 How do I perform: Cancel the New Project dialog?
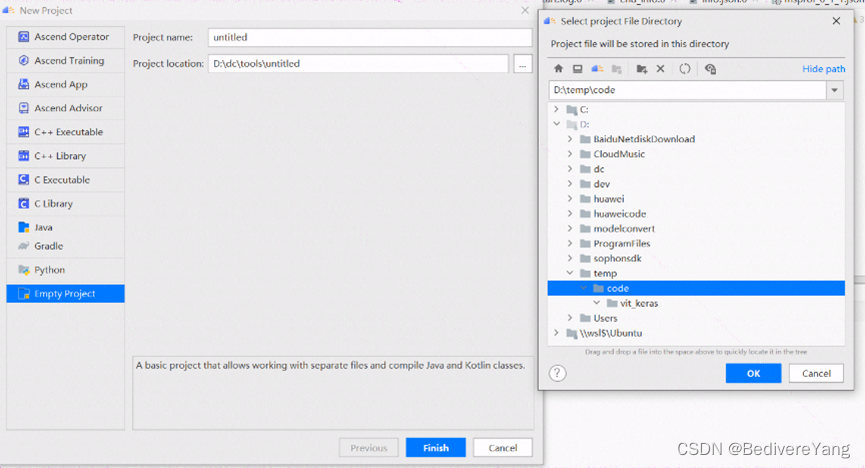tap(503, 448)
